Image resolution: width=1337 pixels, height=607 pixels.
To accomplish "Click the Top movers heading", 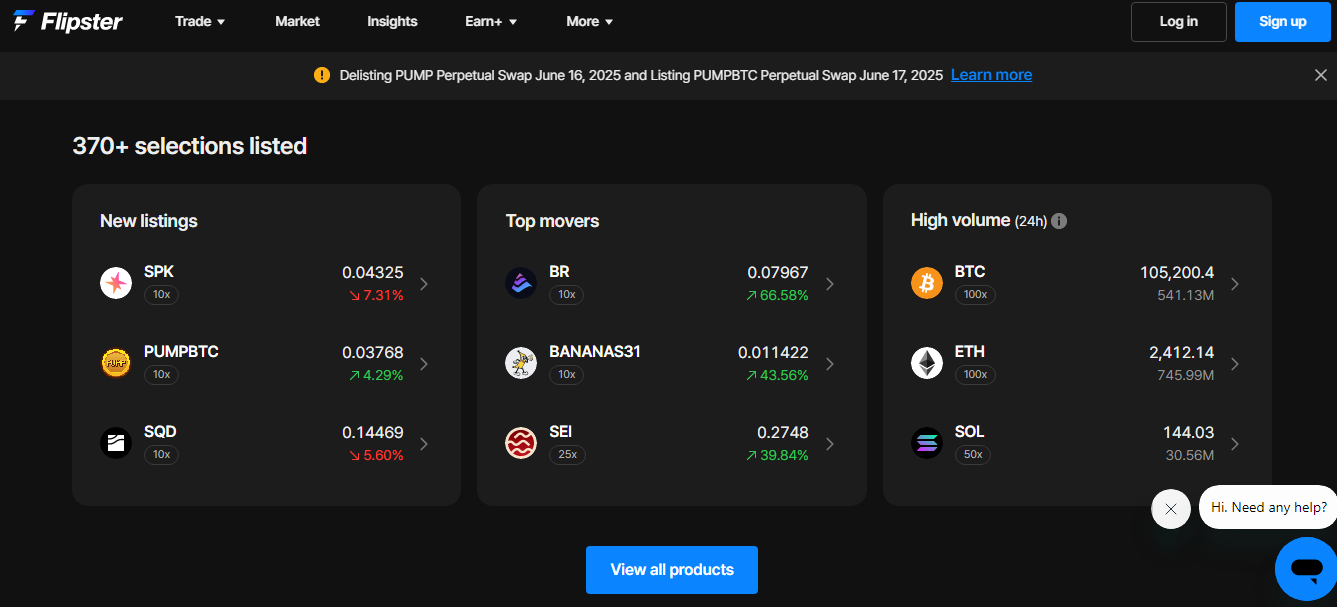I will [x=552, y=221].
